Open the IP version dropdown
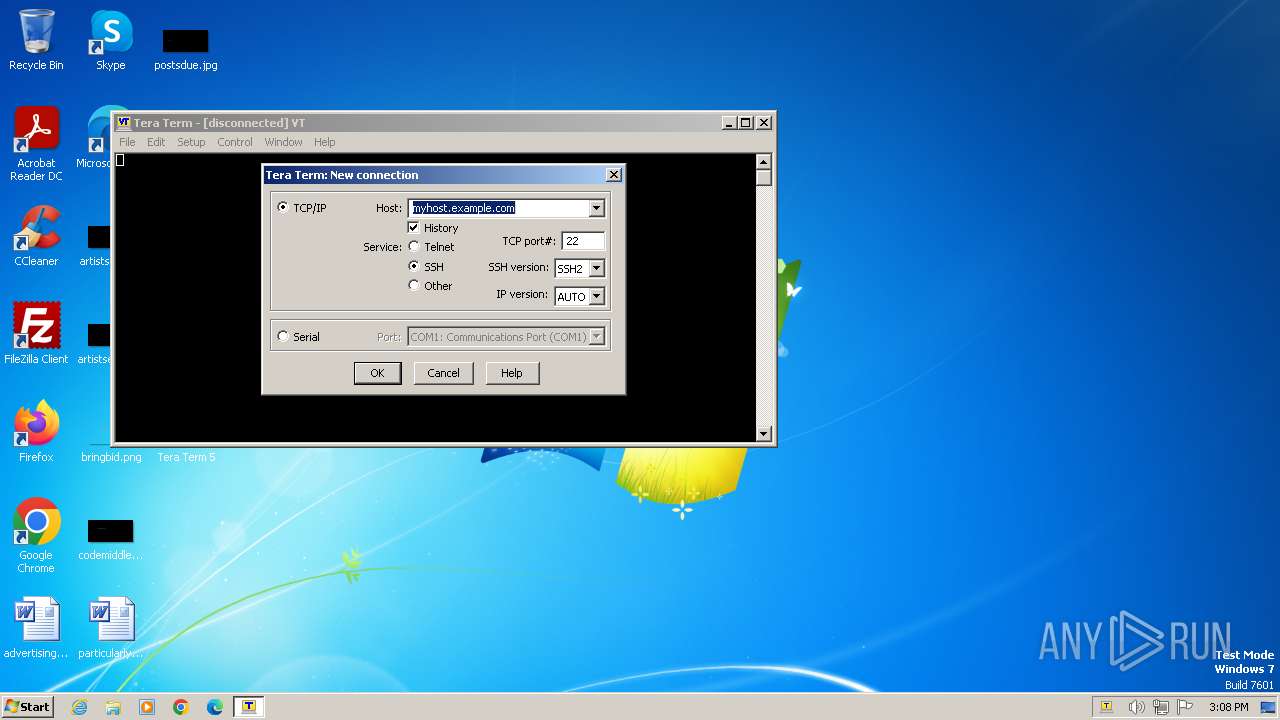The width and height of the screenshot is (1280, 720). click(596, 296)
